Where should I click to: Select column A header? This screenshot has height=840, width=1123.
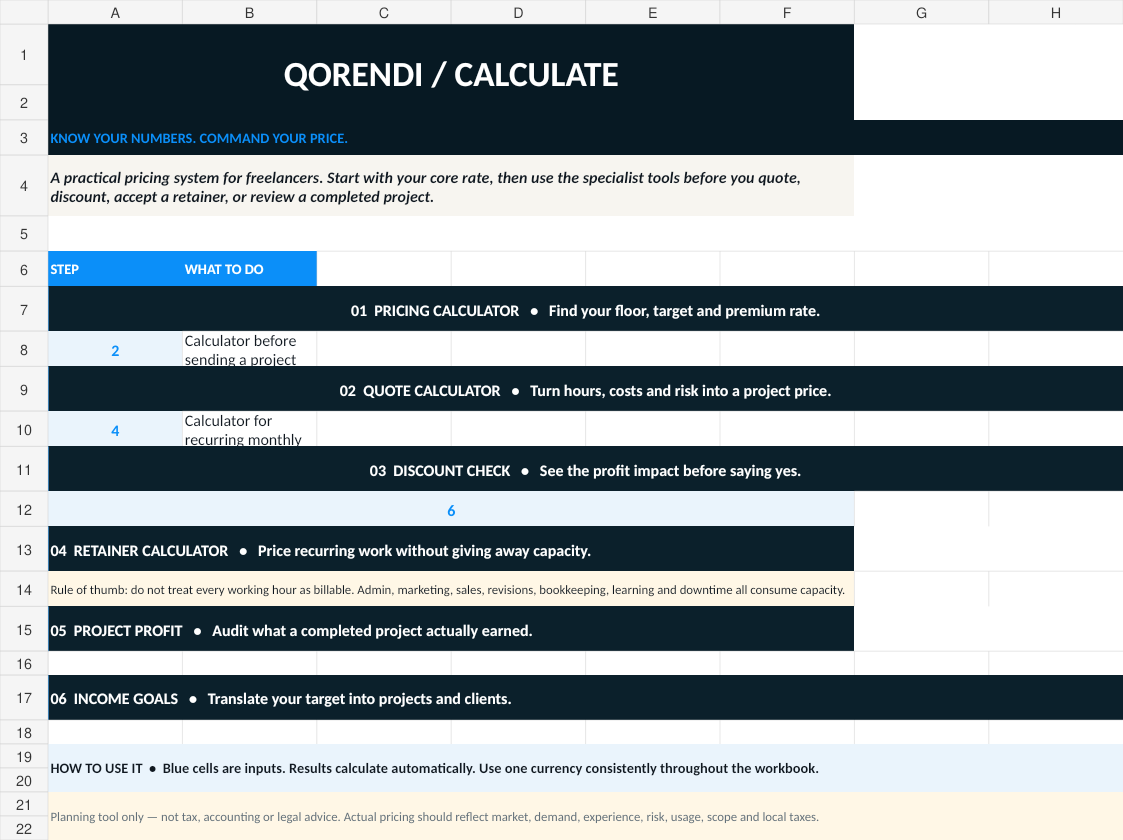pos(115,12)
